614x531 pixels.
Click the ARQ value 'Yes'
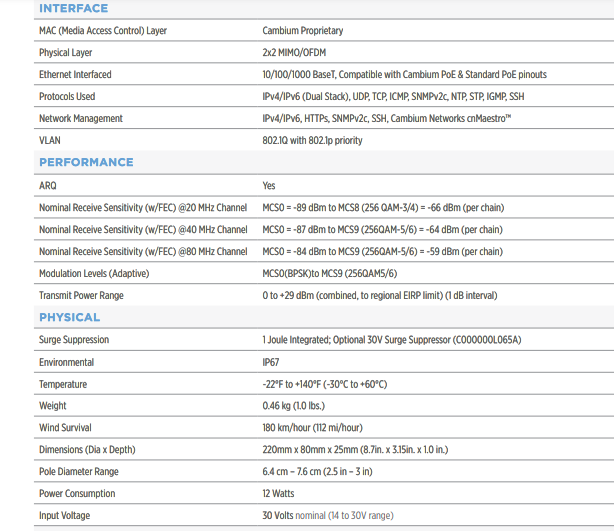(x=269, y=186)
